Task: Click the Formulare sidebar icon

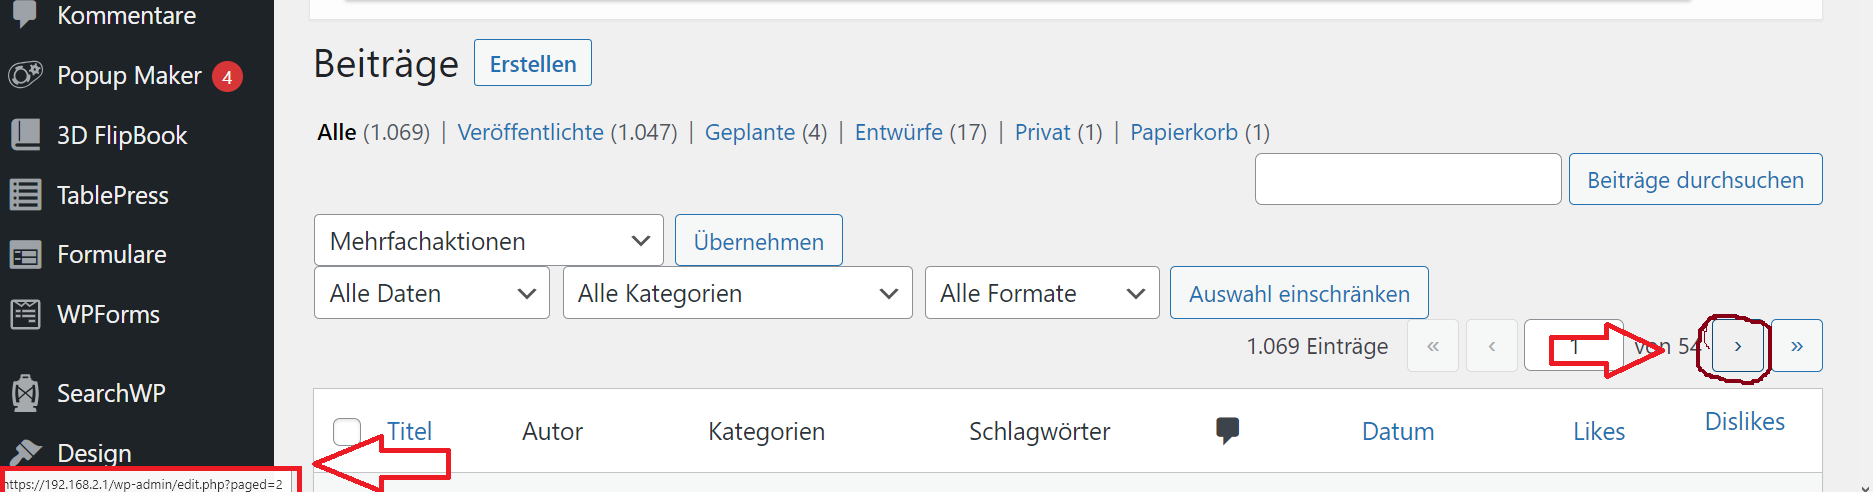Action: coord(26,255)
